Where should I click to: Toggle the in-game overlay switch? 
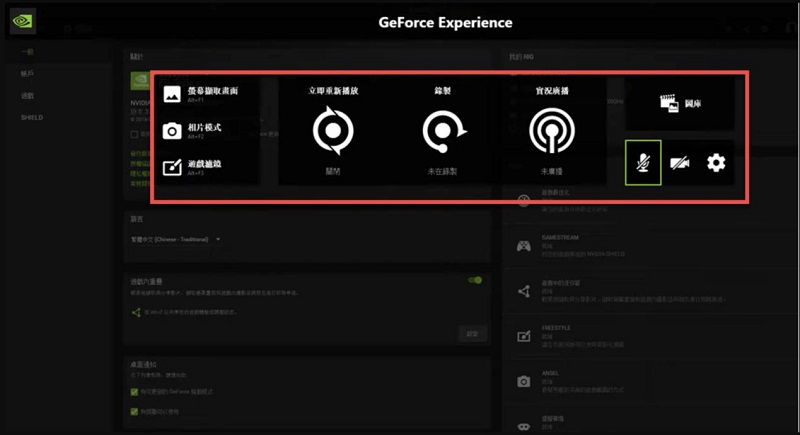(475, 280)
